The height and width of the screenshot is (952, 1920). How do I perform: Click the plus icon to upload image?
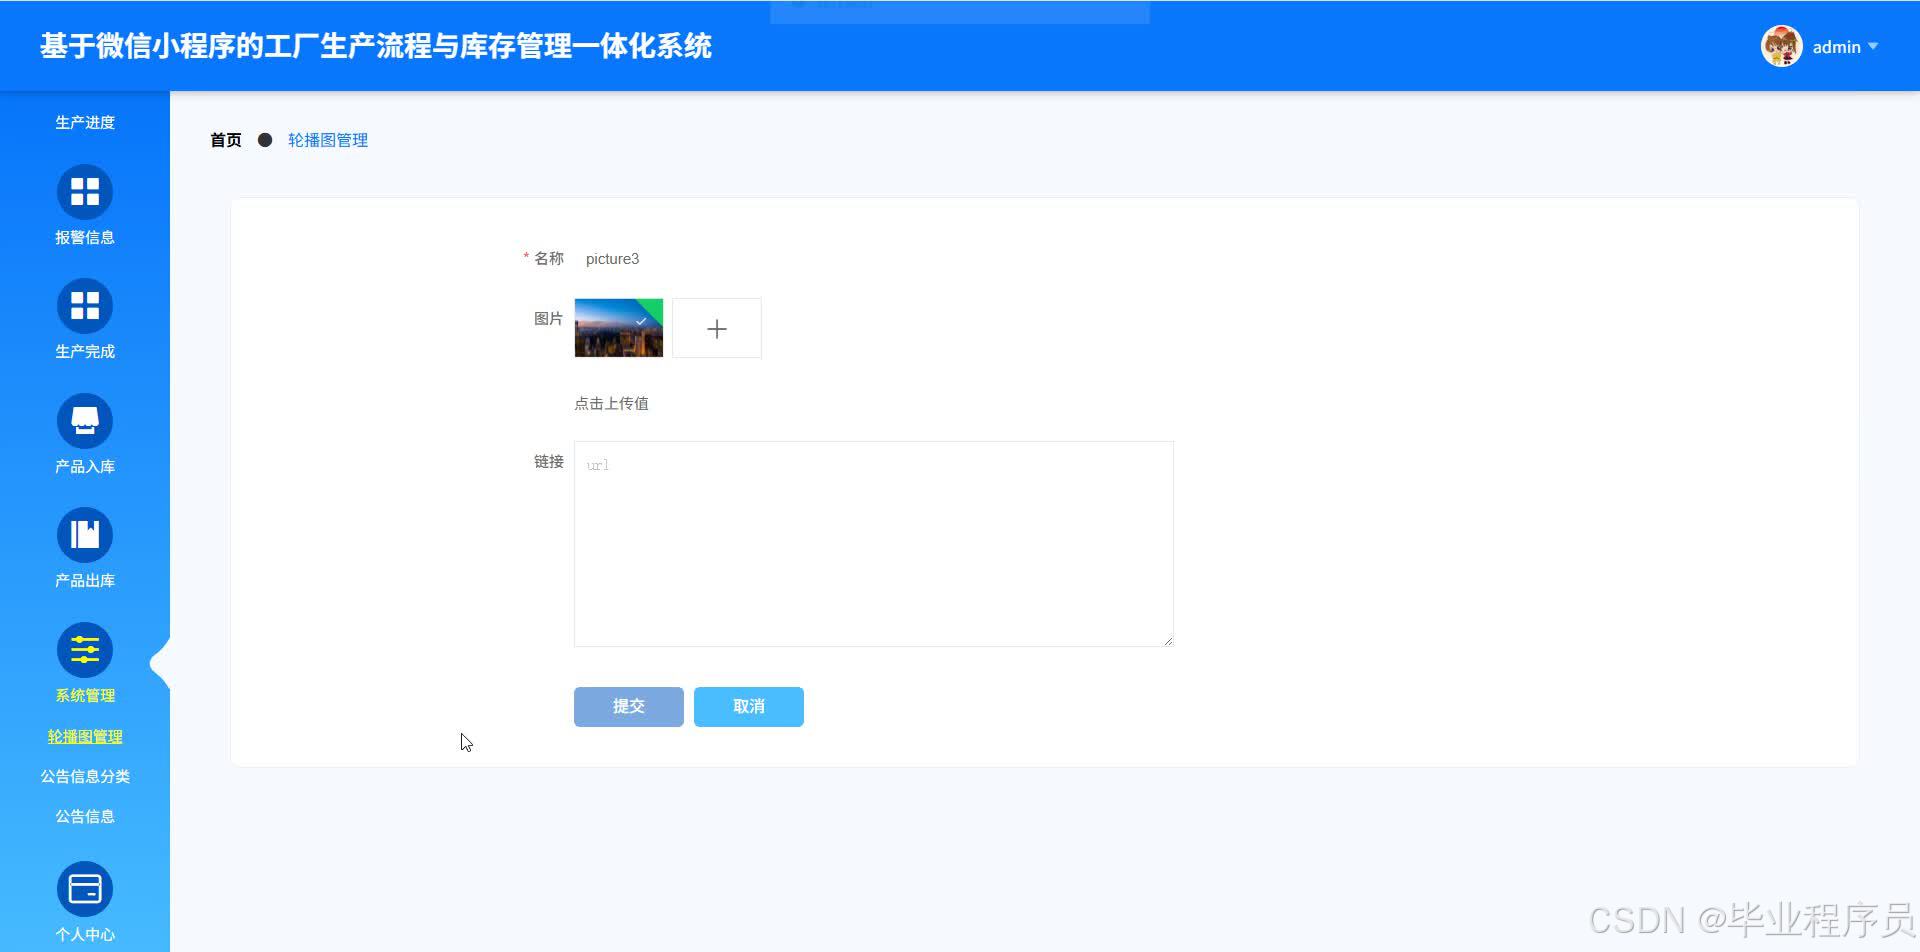[717, 328]
